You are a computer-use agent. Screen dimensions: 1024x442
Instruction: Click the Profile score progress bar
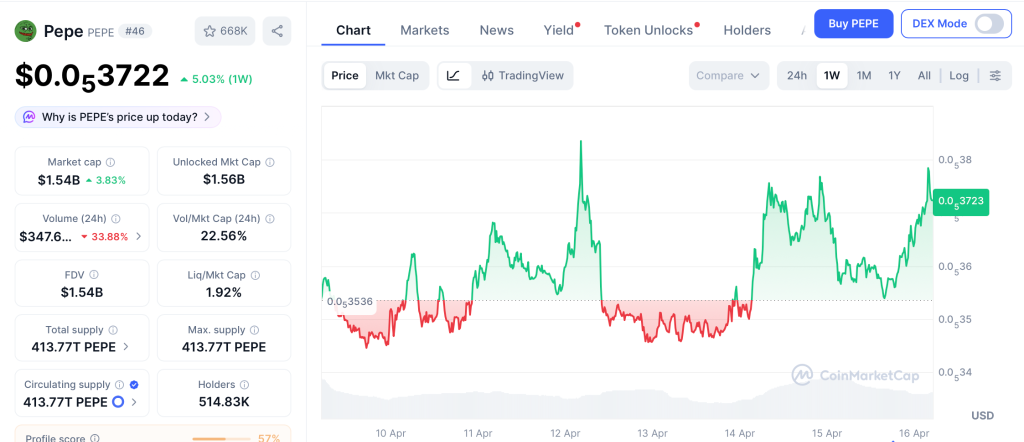pos(222,438)
